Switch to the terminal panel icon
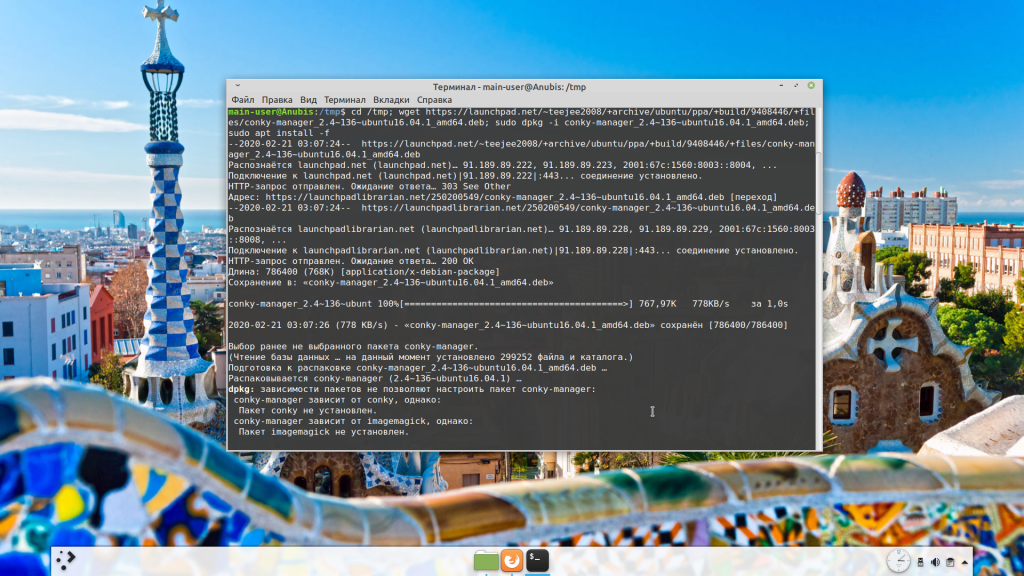1024x576 pixels. tap(537, 560)
